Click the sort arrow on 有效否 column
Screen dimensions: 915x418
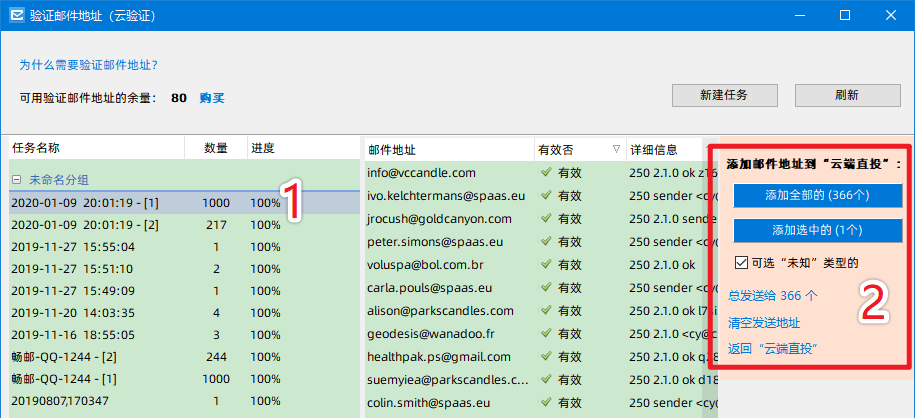click(x=616, y=149)
